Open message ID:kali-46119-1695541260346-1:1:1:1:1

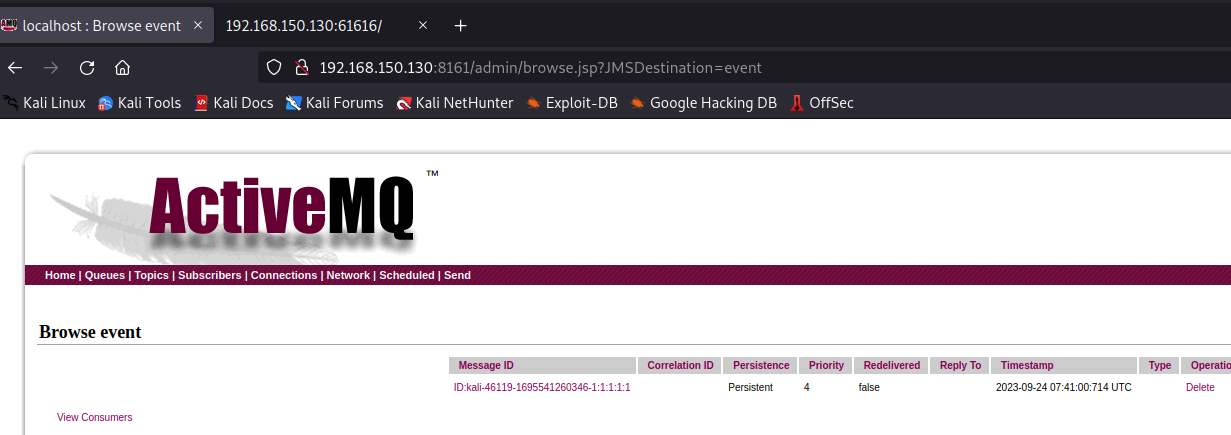(x=542, y=387)
